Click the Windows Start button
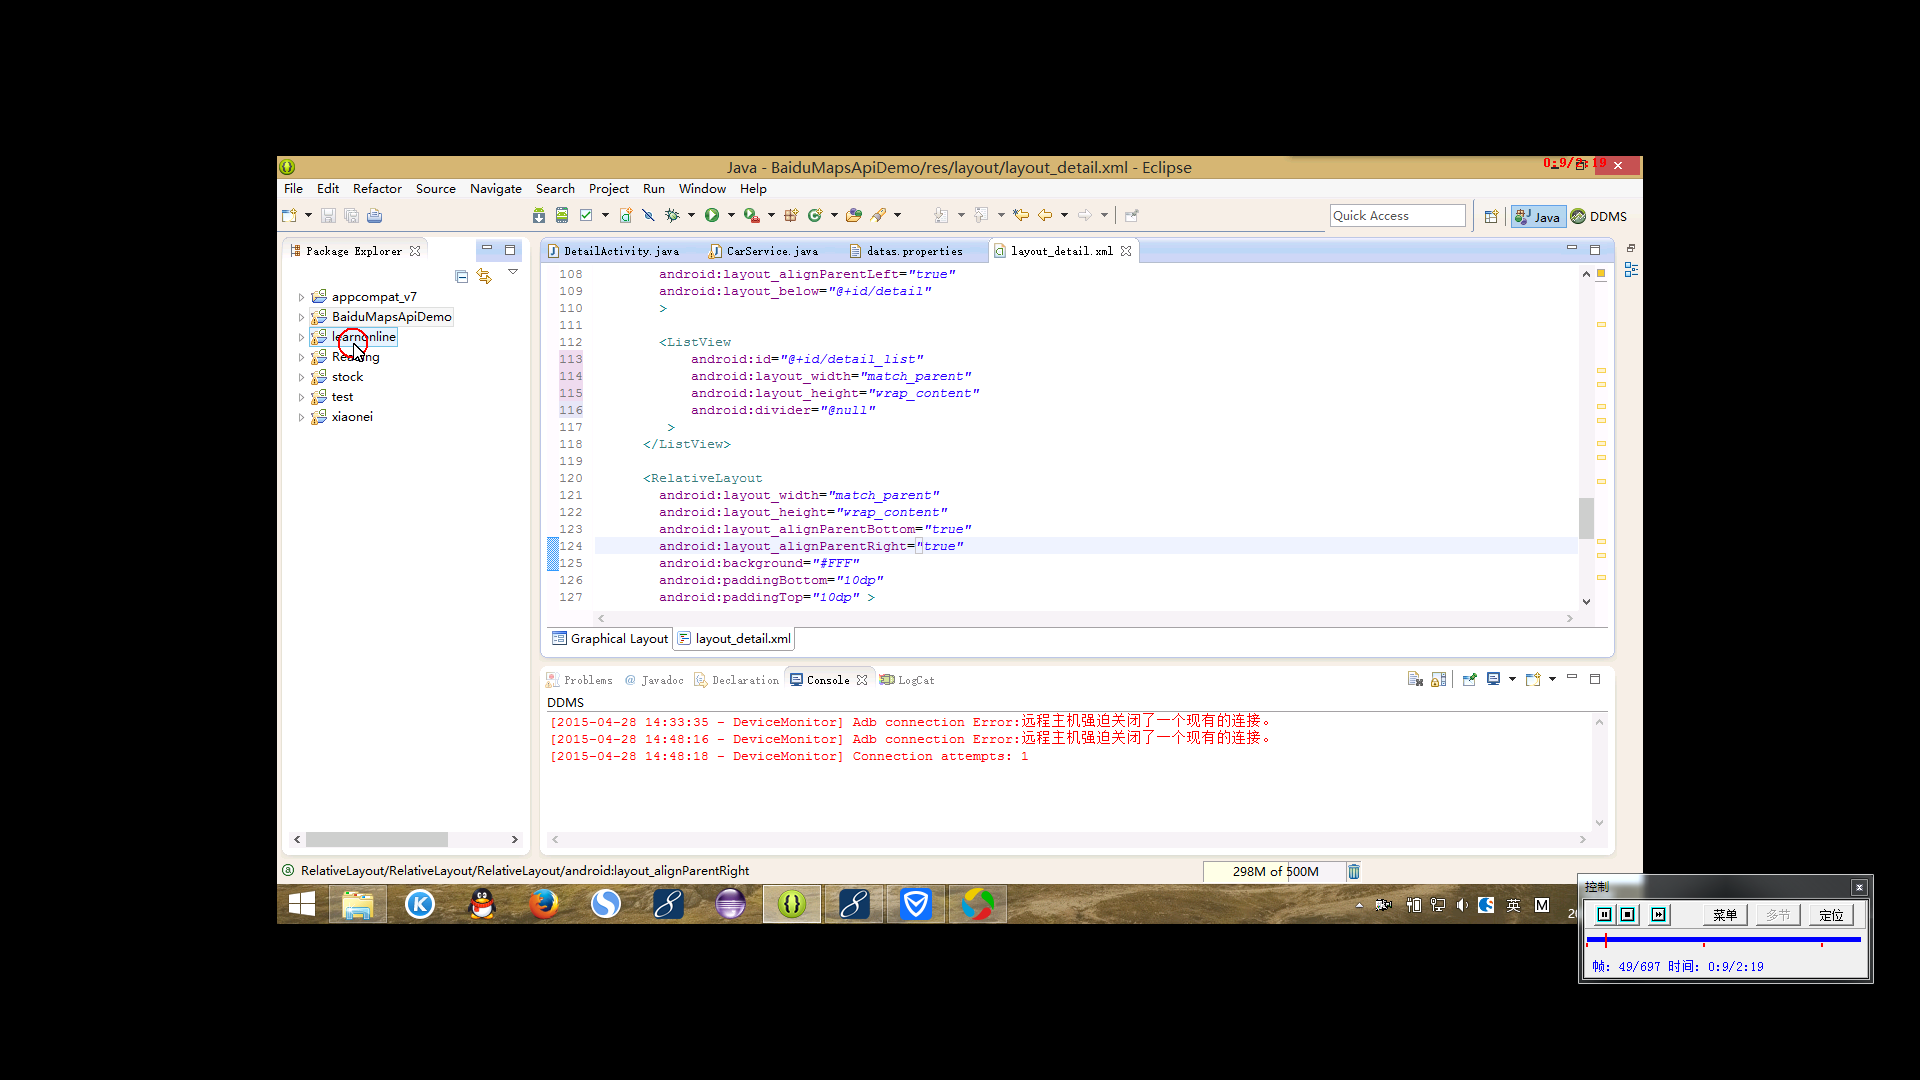 click(301, 904)
